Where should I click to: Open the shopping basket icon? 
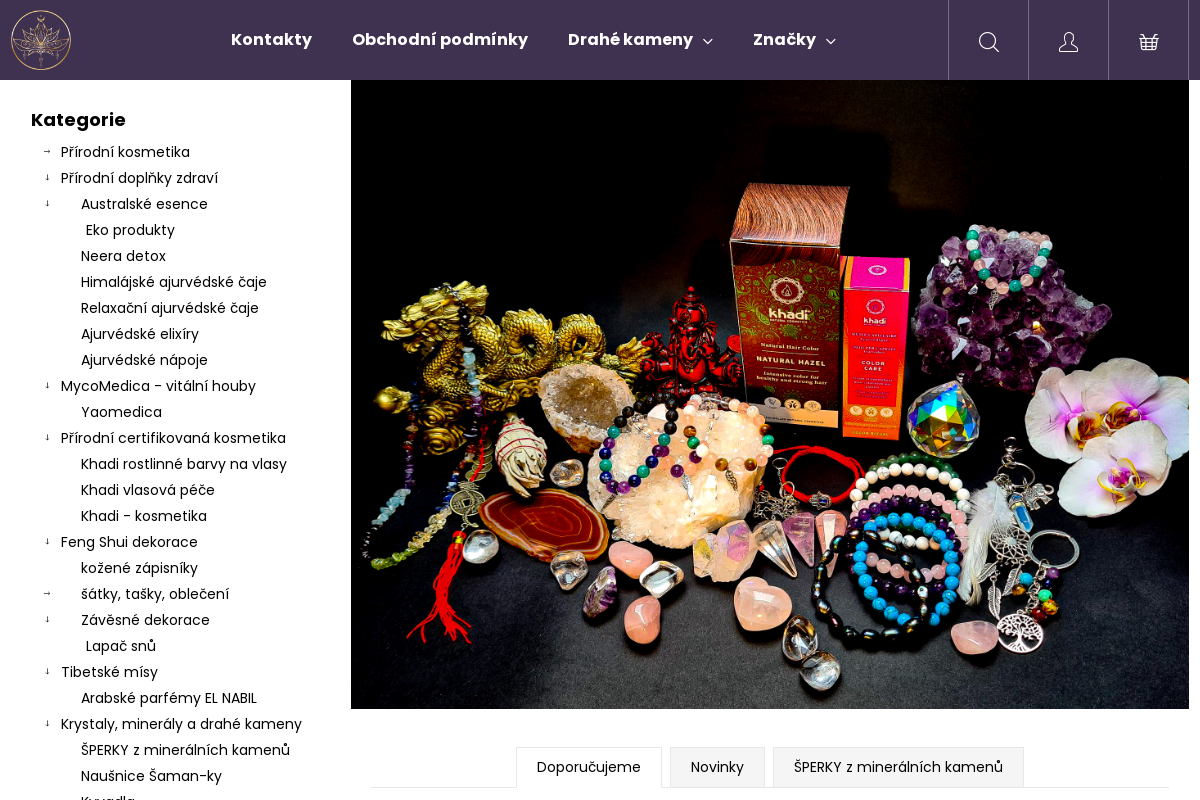click(x=1148, y=41)
